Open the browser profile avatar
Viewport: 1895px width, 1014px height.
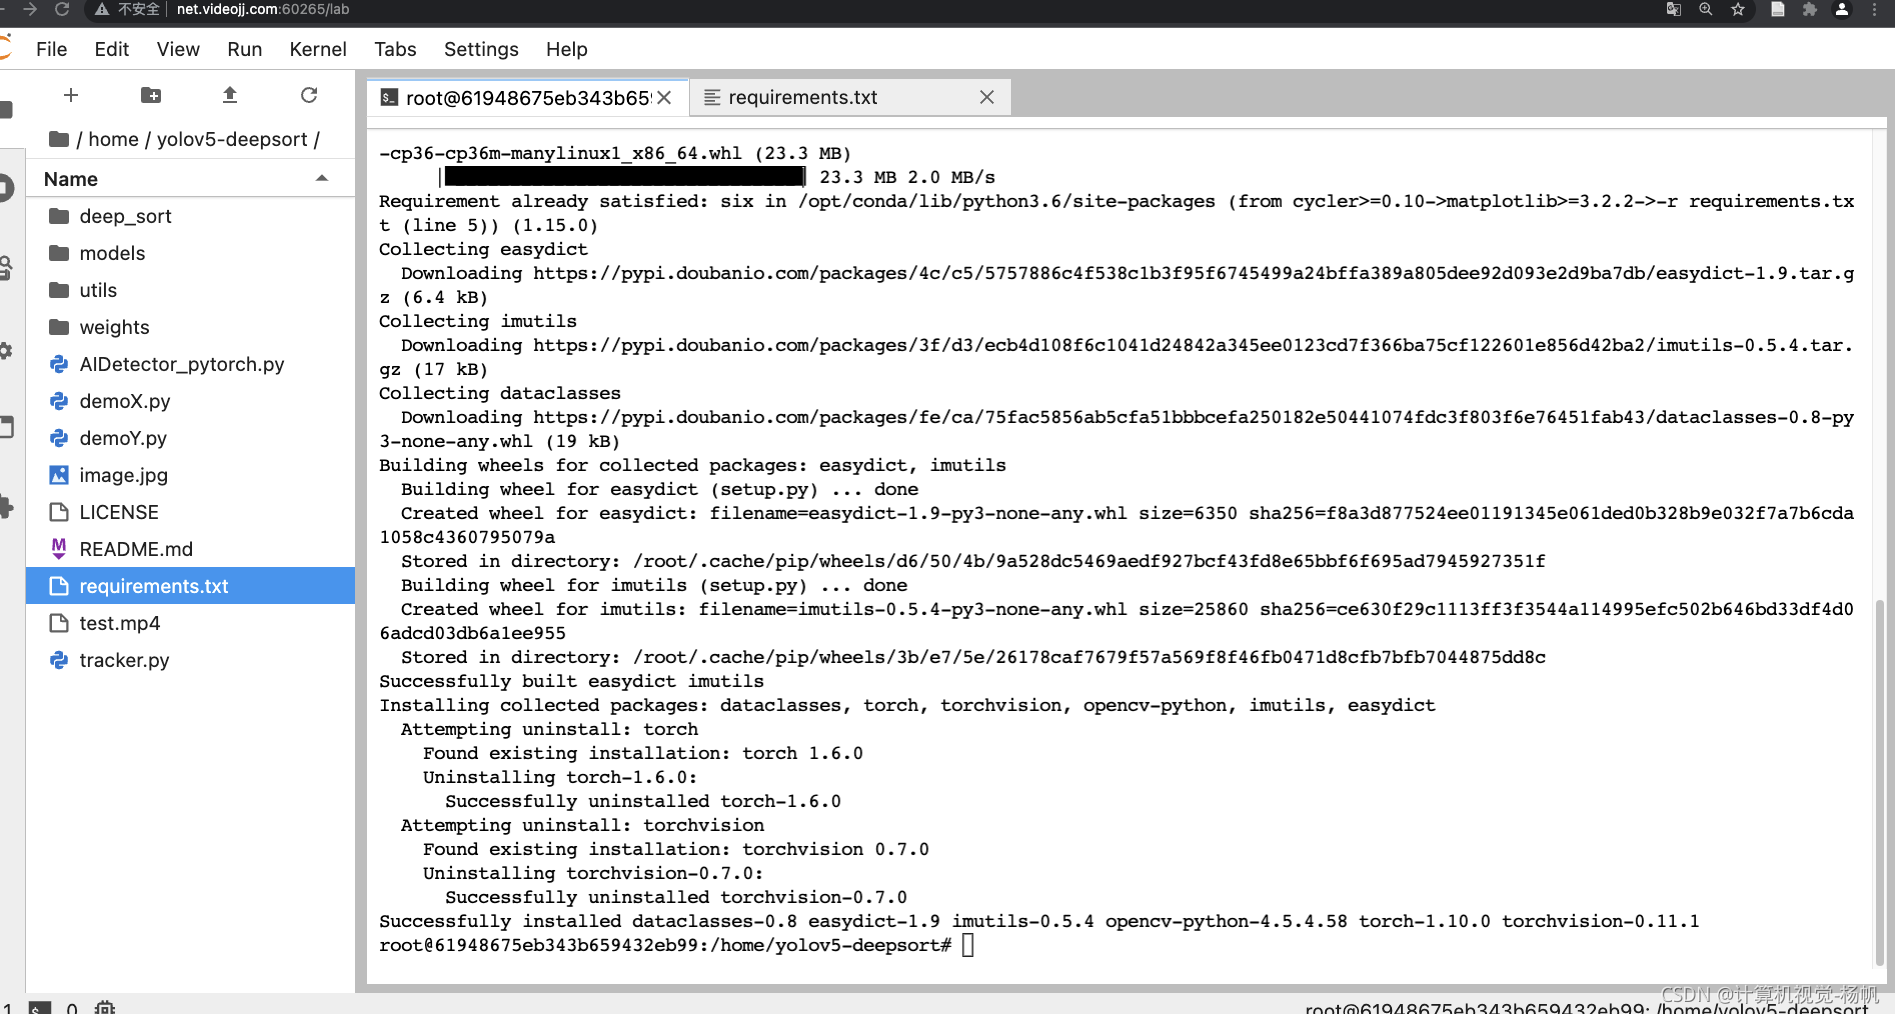point(1842,9)
